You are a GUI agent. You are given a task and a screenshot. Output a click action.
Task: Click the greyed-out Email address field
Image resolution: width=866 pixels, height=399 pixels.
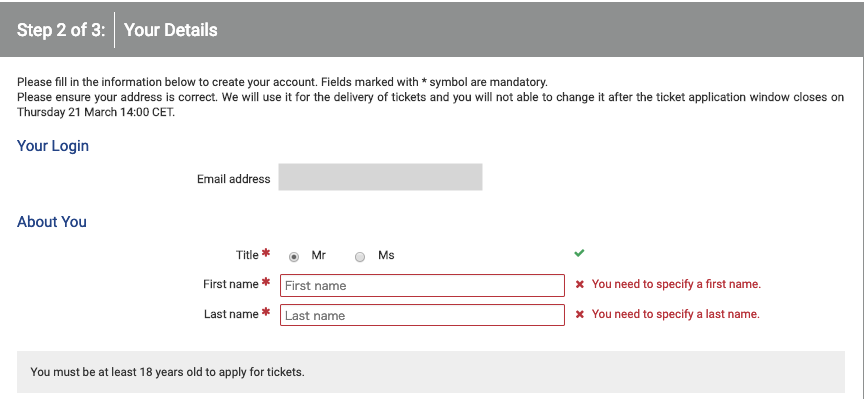(x=380, y=177)
